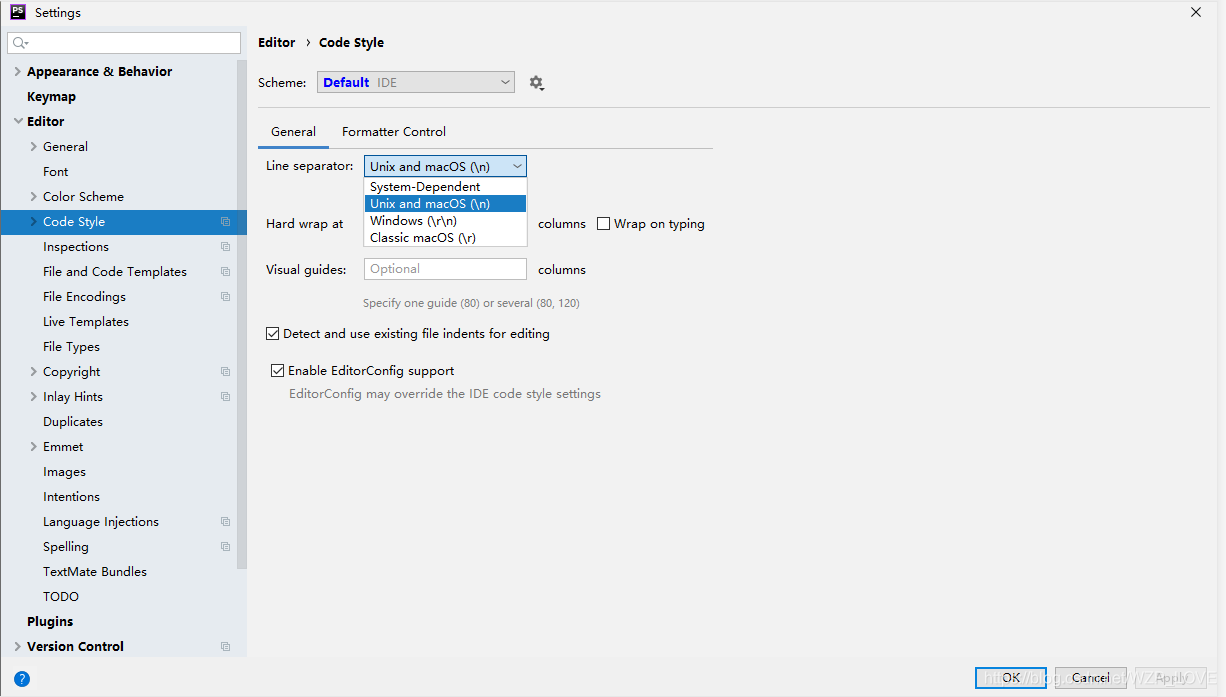
Task: Expand the Color Scheme node
Action: [34, 197]
